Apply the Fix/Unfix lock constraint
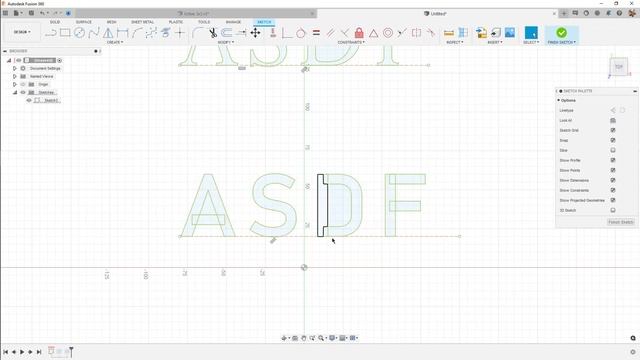 pos(359,33)
